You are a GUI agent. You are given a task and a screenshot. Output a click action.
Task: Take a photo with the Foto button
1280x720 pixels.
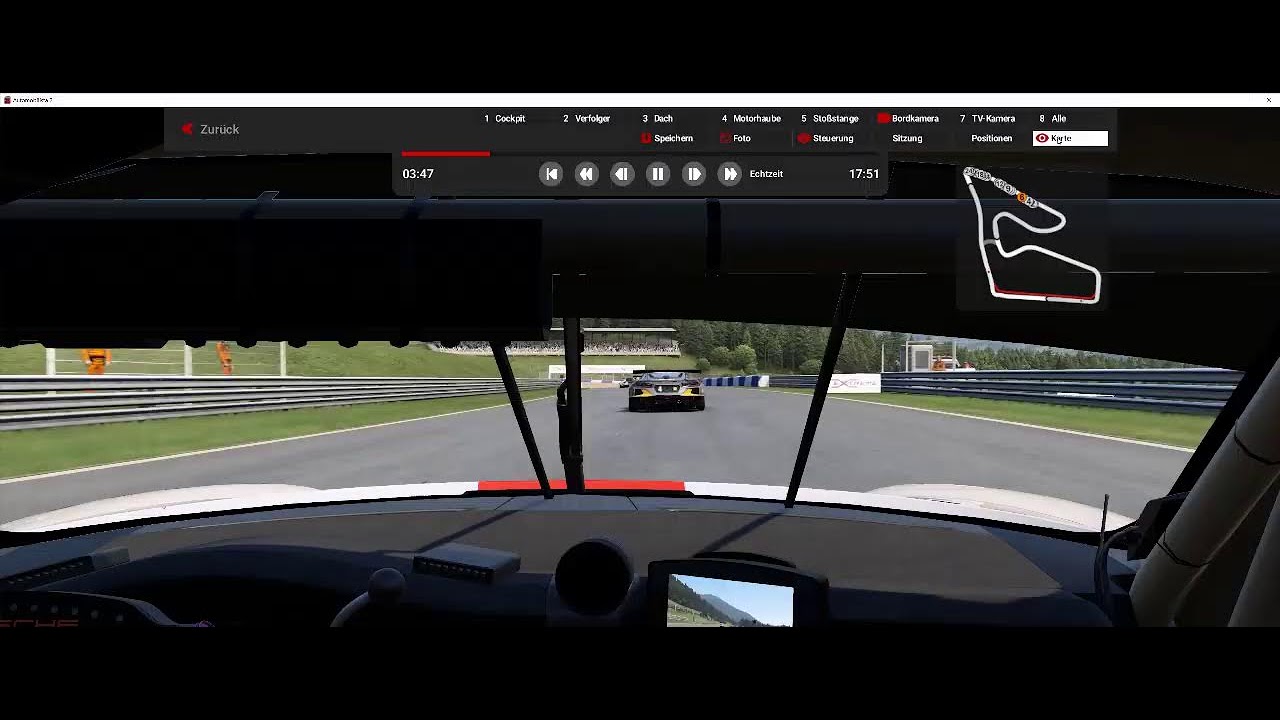pyautogui.click(x=736, y=138)
